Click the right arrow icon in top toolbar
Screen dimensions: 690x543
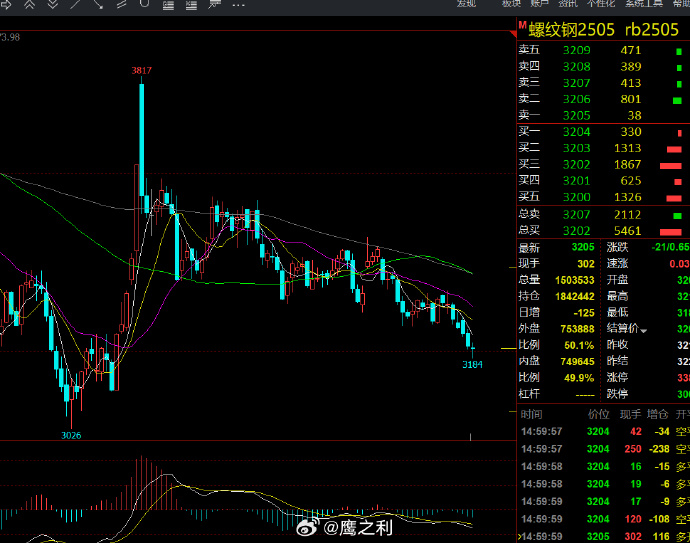6,5
